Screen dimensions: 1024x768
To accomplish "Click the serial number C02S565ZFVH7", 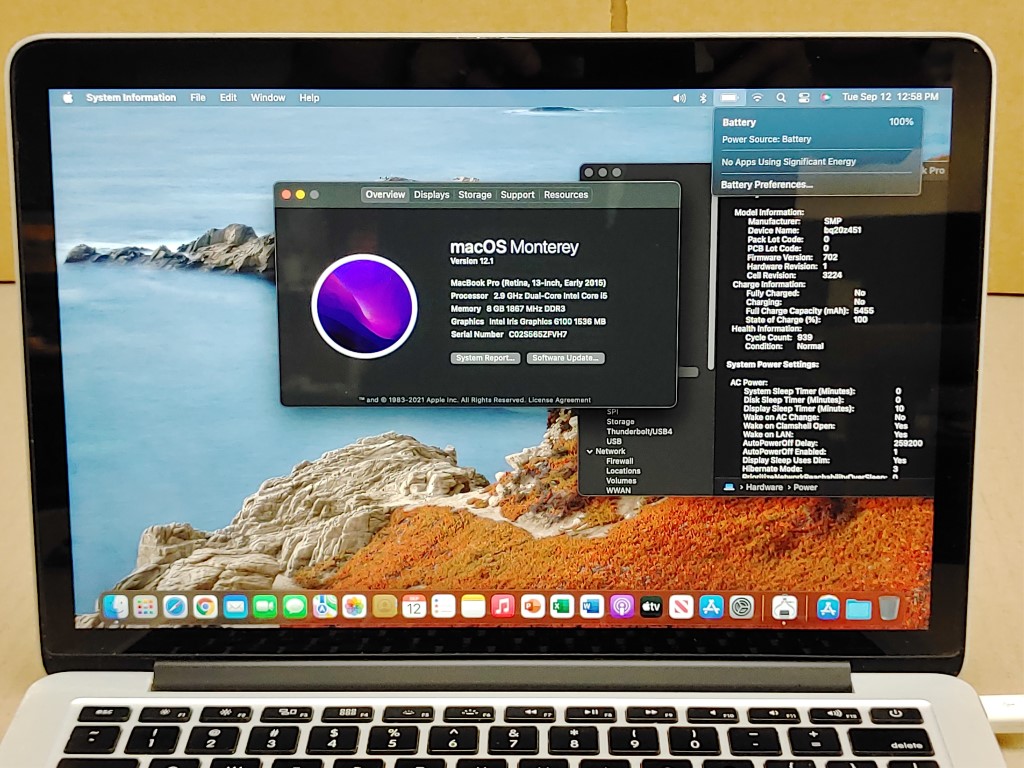I will pyautogui.click(x=538, y=334).
